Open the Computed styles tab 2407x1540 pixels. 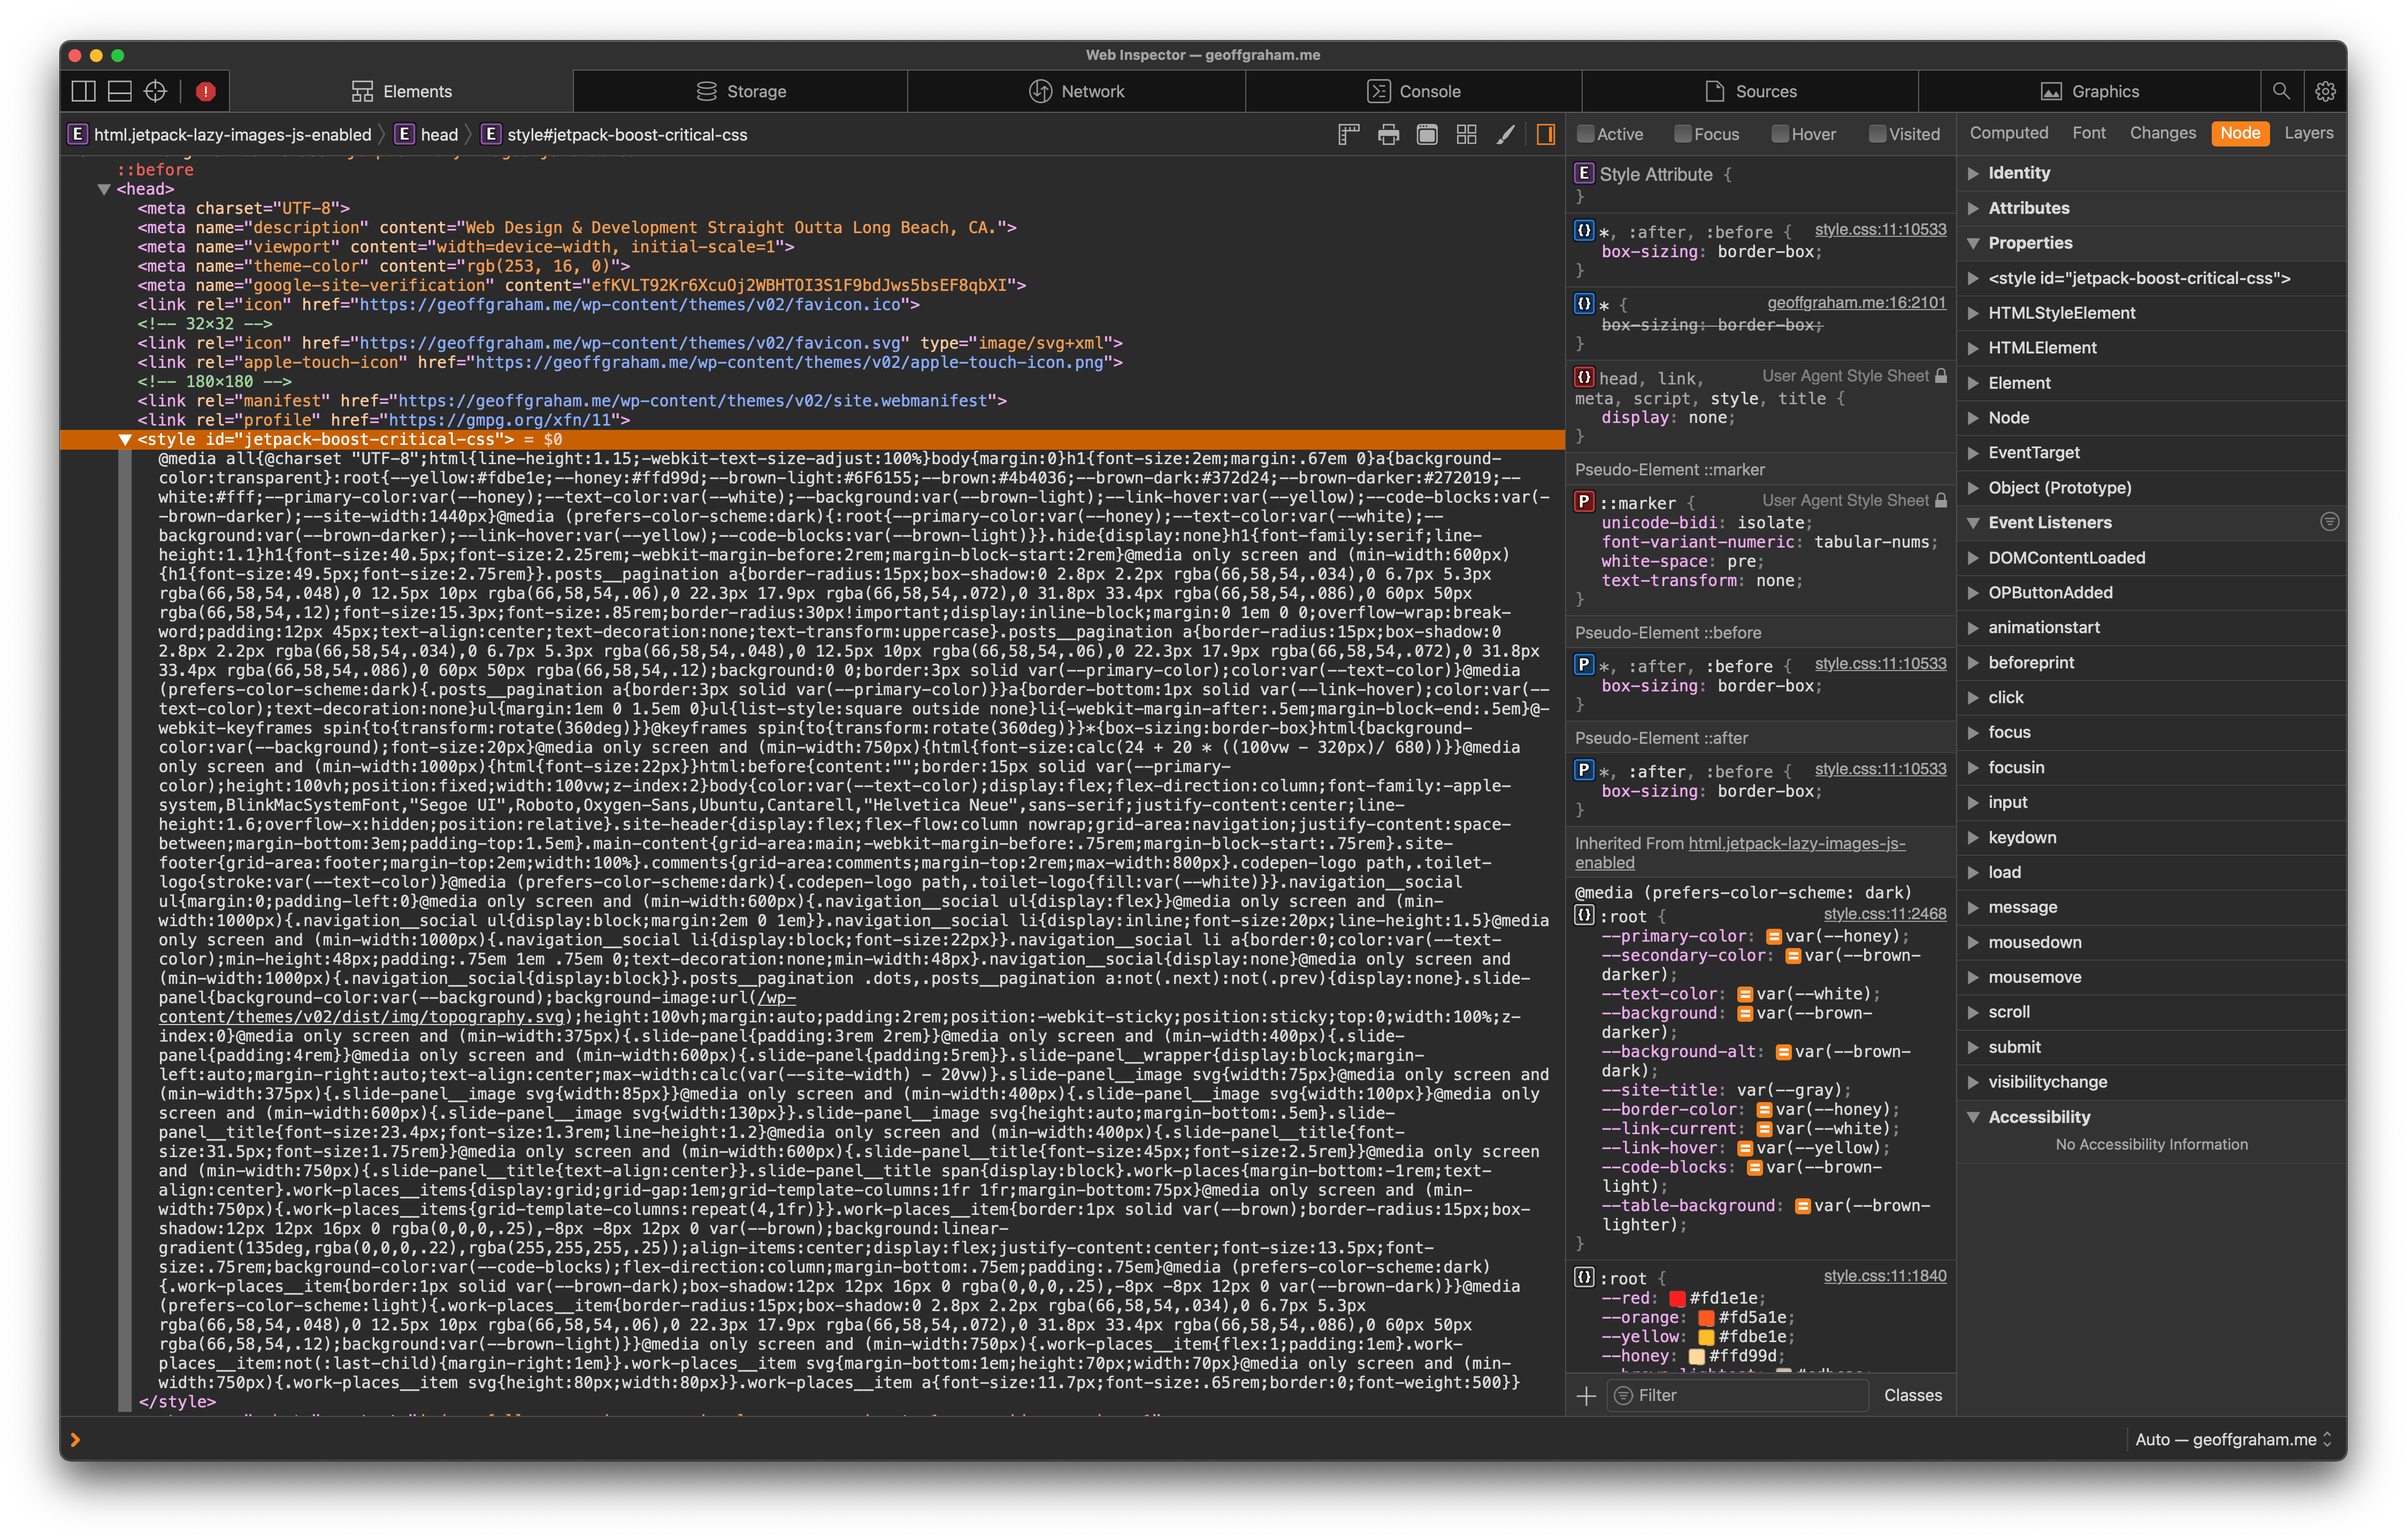point(2009,132)
